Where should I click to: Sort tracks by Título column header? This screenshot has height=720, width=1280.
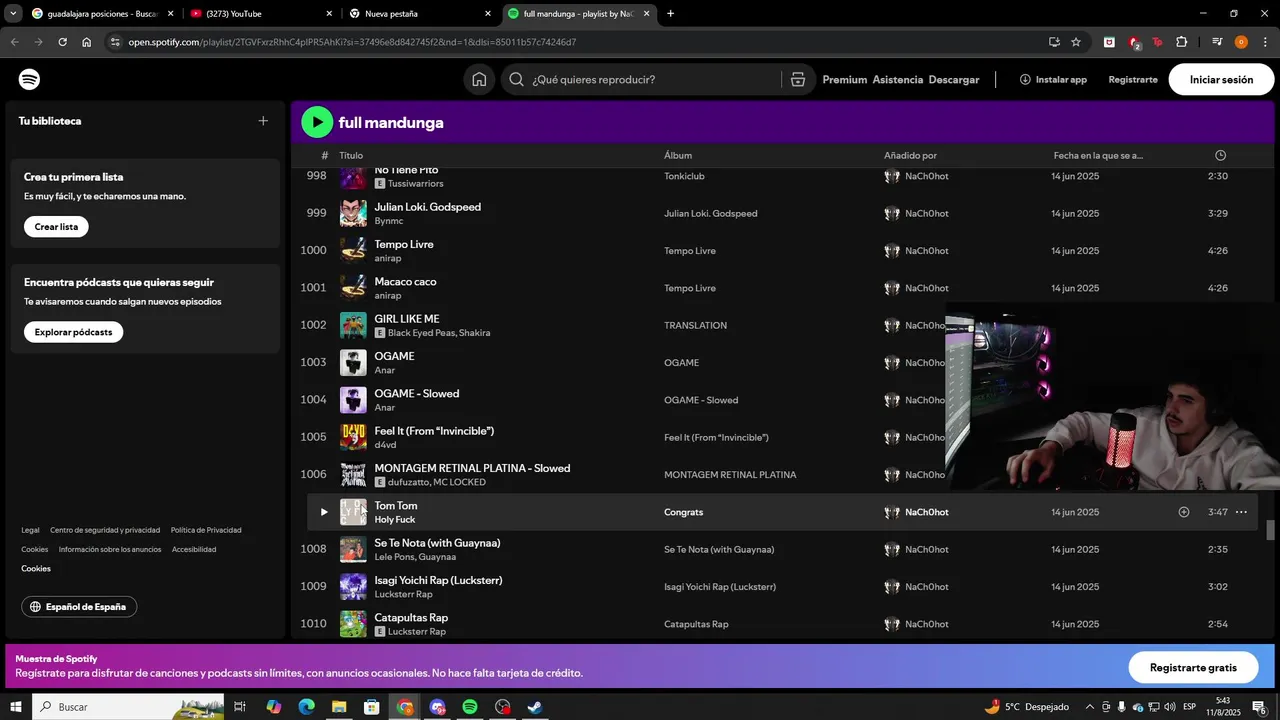click(x=351, y=155)
